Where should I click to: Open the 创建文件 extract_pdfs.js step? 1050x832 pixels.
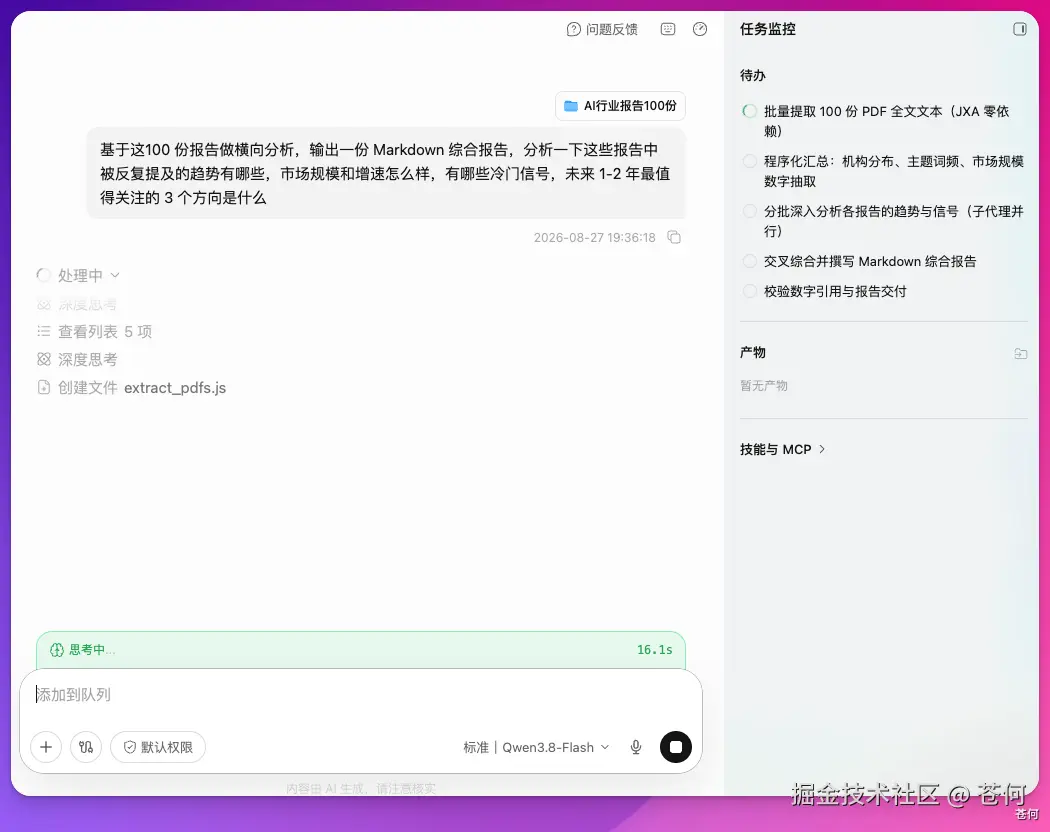coord(132,388)
